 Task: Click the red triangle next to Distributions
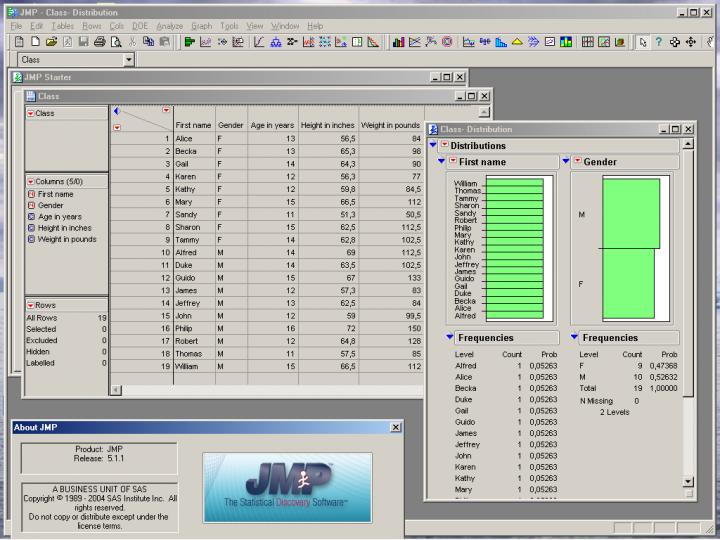click(x=443, y=146)
